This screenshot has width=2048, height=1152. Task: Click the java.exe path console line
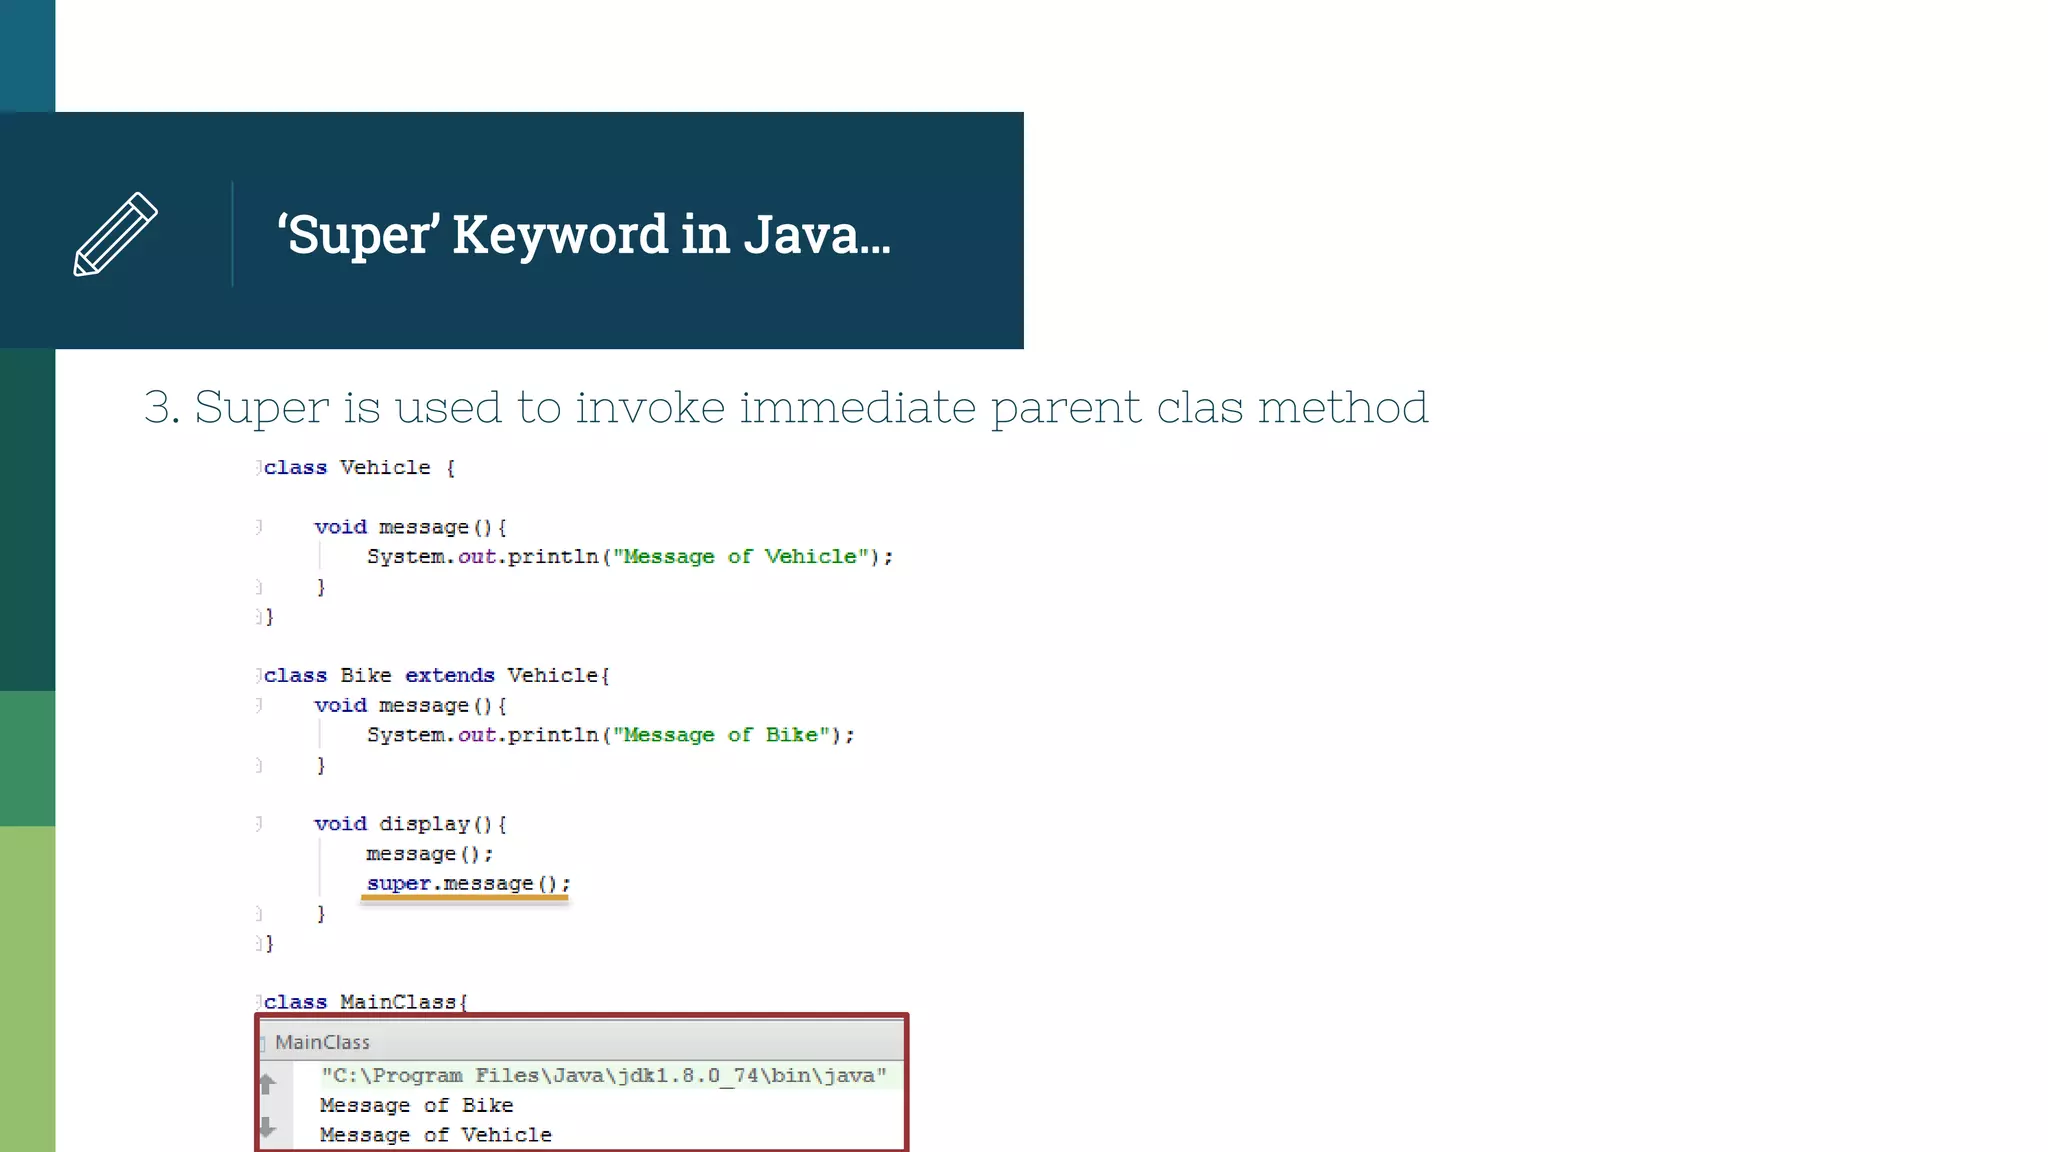pyautogui.click(x=603, y=1076)
